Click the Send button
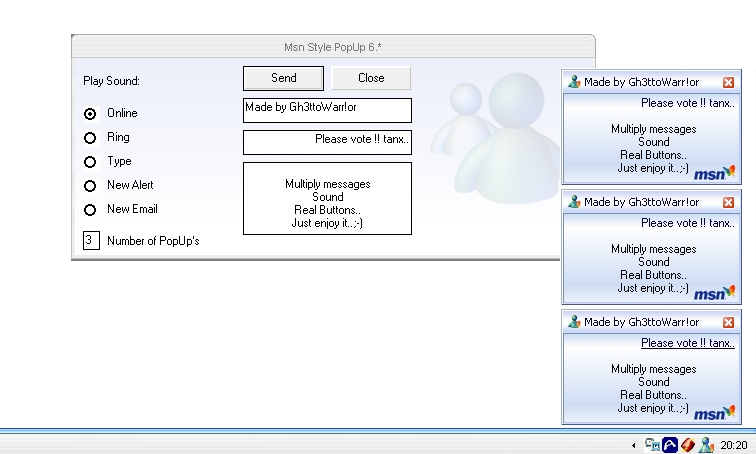Image resolution: width=756 pixels, height=454 pixels. (x=283, y=78)
